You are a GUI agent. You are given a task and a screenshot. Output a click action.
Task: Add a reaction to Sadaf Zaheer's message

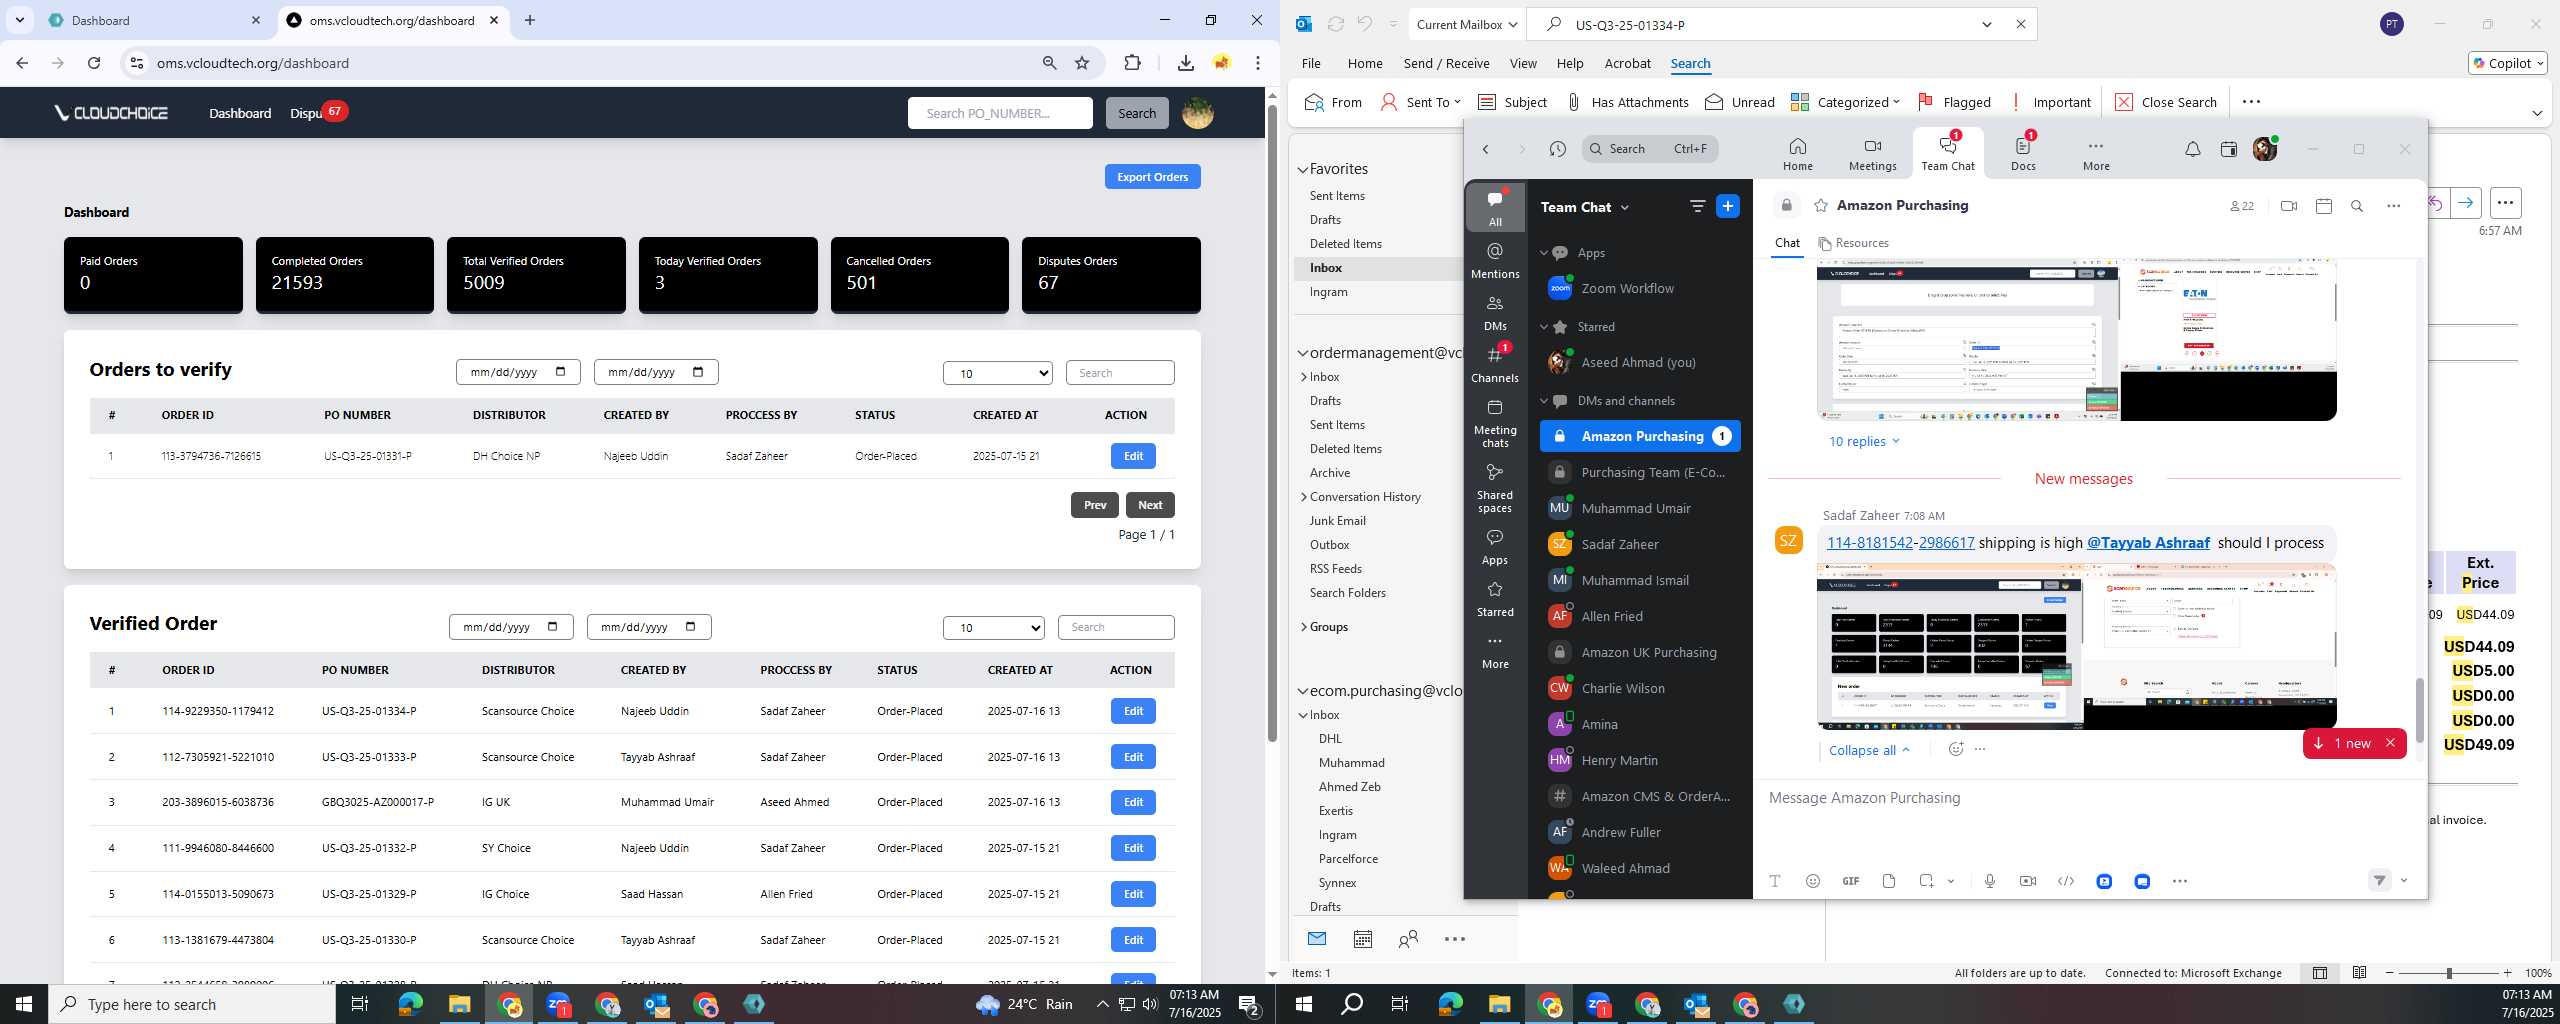[x=1955, y=749]
